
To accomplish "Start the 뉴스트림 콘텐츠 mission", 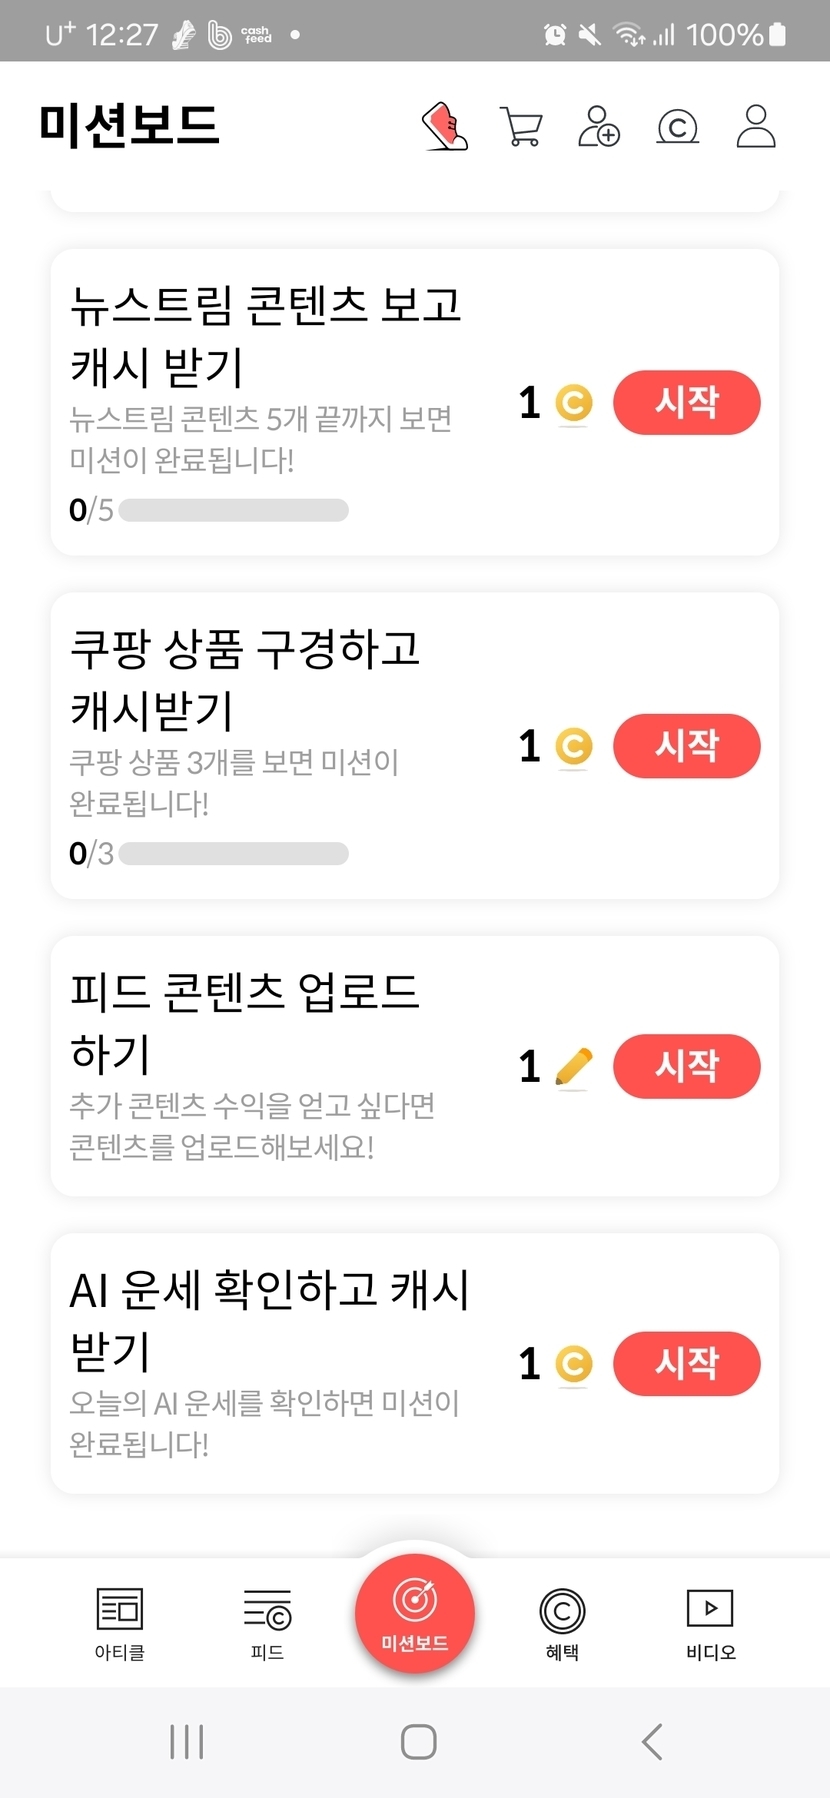I will (x=686, y=403).
